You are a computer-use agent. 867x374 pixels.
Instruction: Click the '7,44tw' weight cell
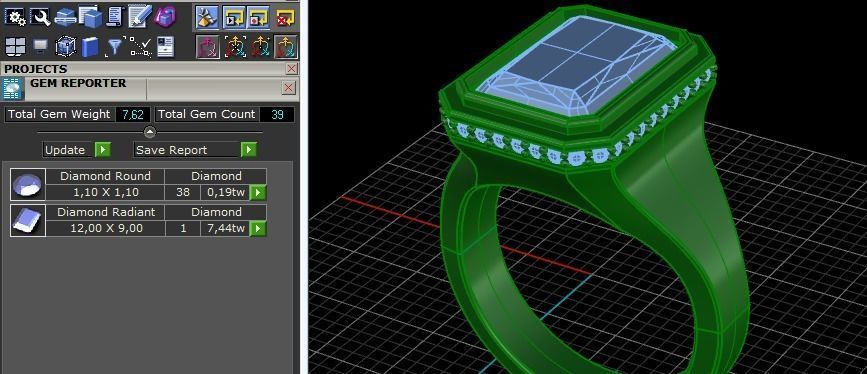coord(226,228)
